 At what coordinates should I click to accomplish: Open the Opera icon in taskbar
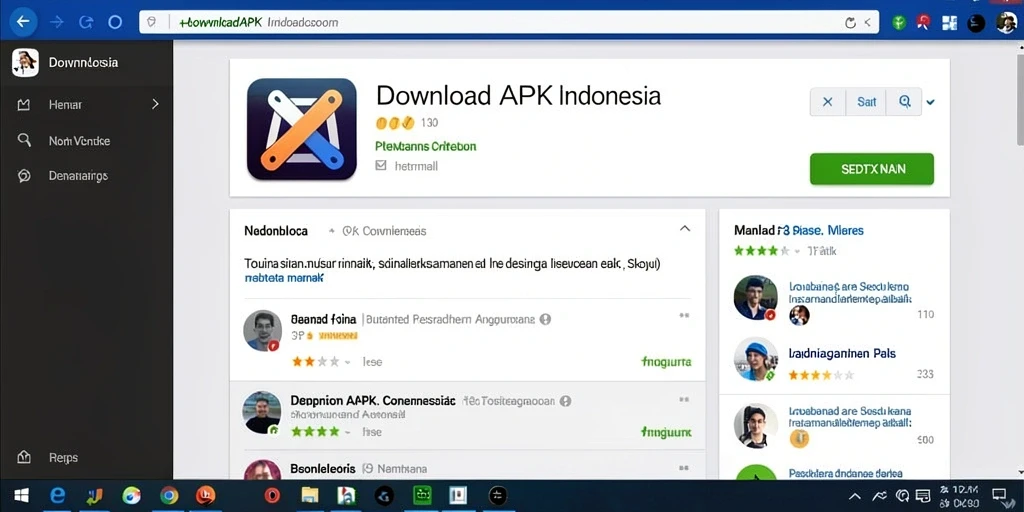coord(272,496)
